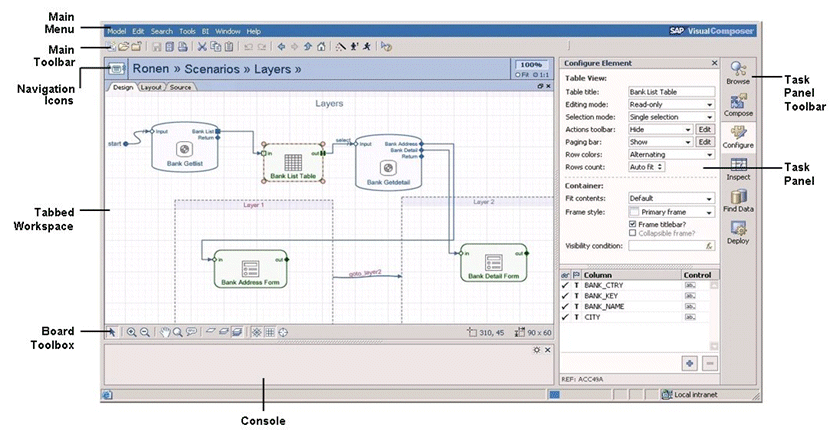Click the Home navigation icon
This screenshot has height=431, width=830.
click(x=321, y=47)
